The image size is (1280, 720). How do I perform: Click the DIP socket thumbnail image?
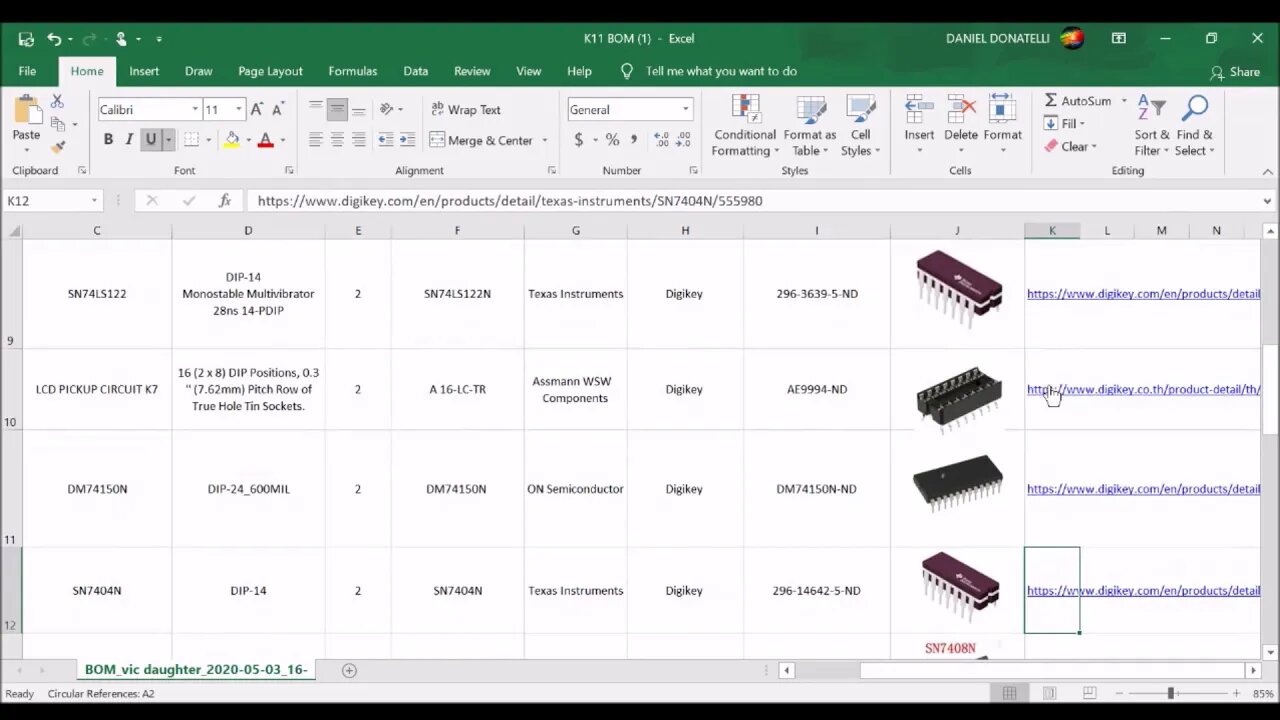tap(958, 398)
